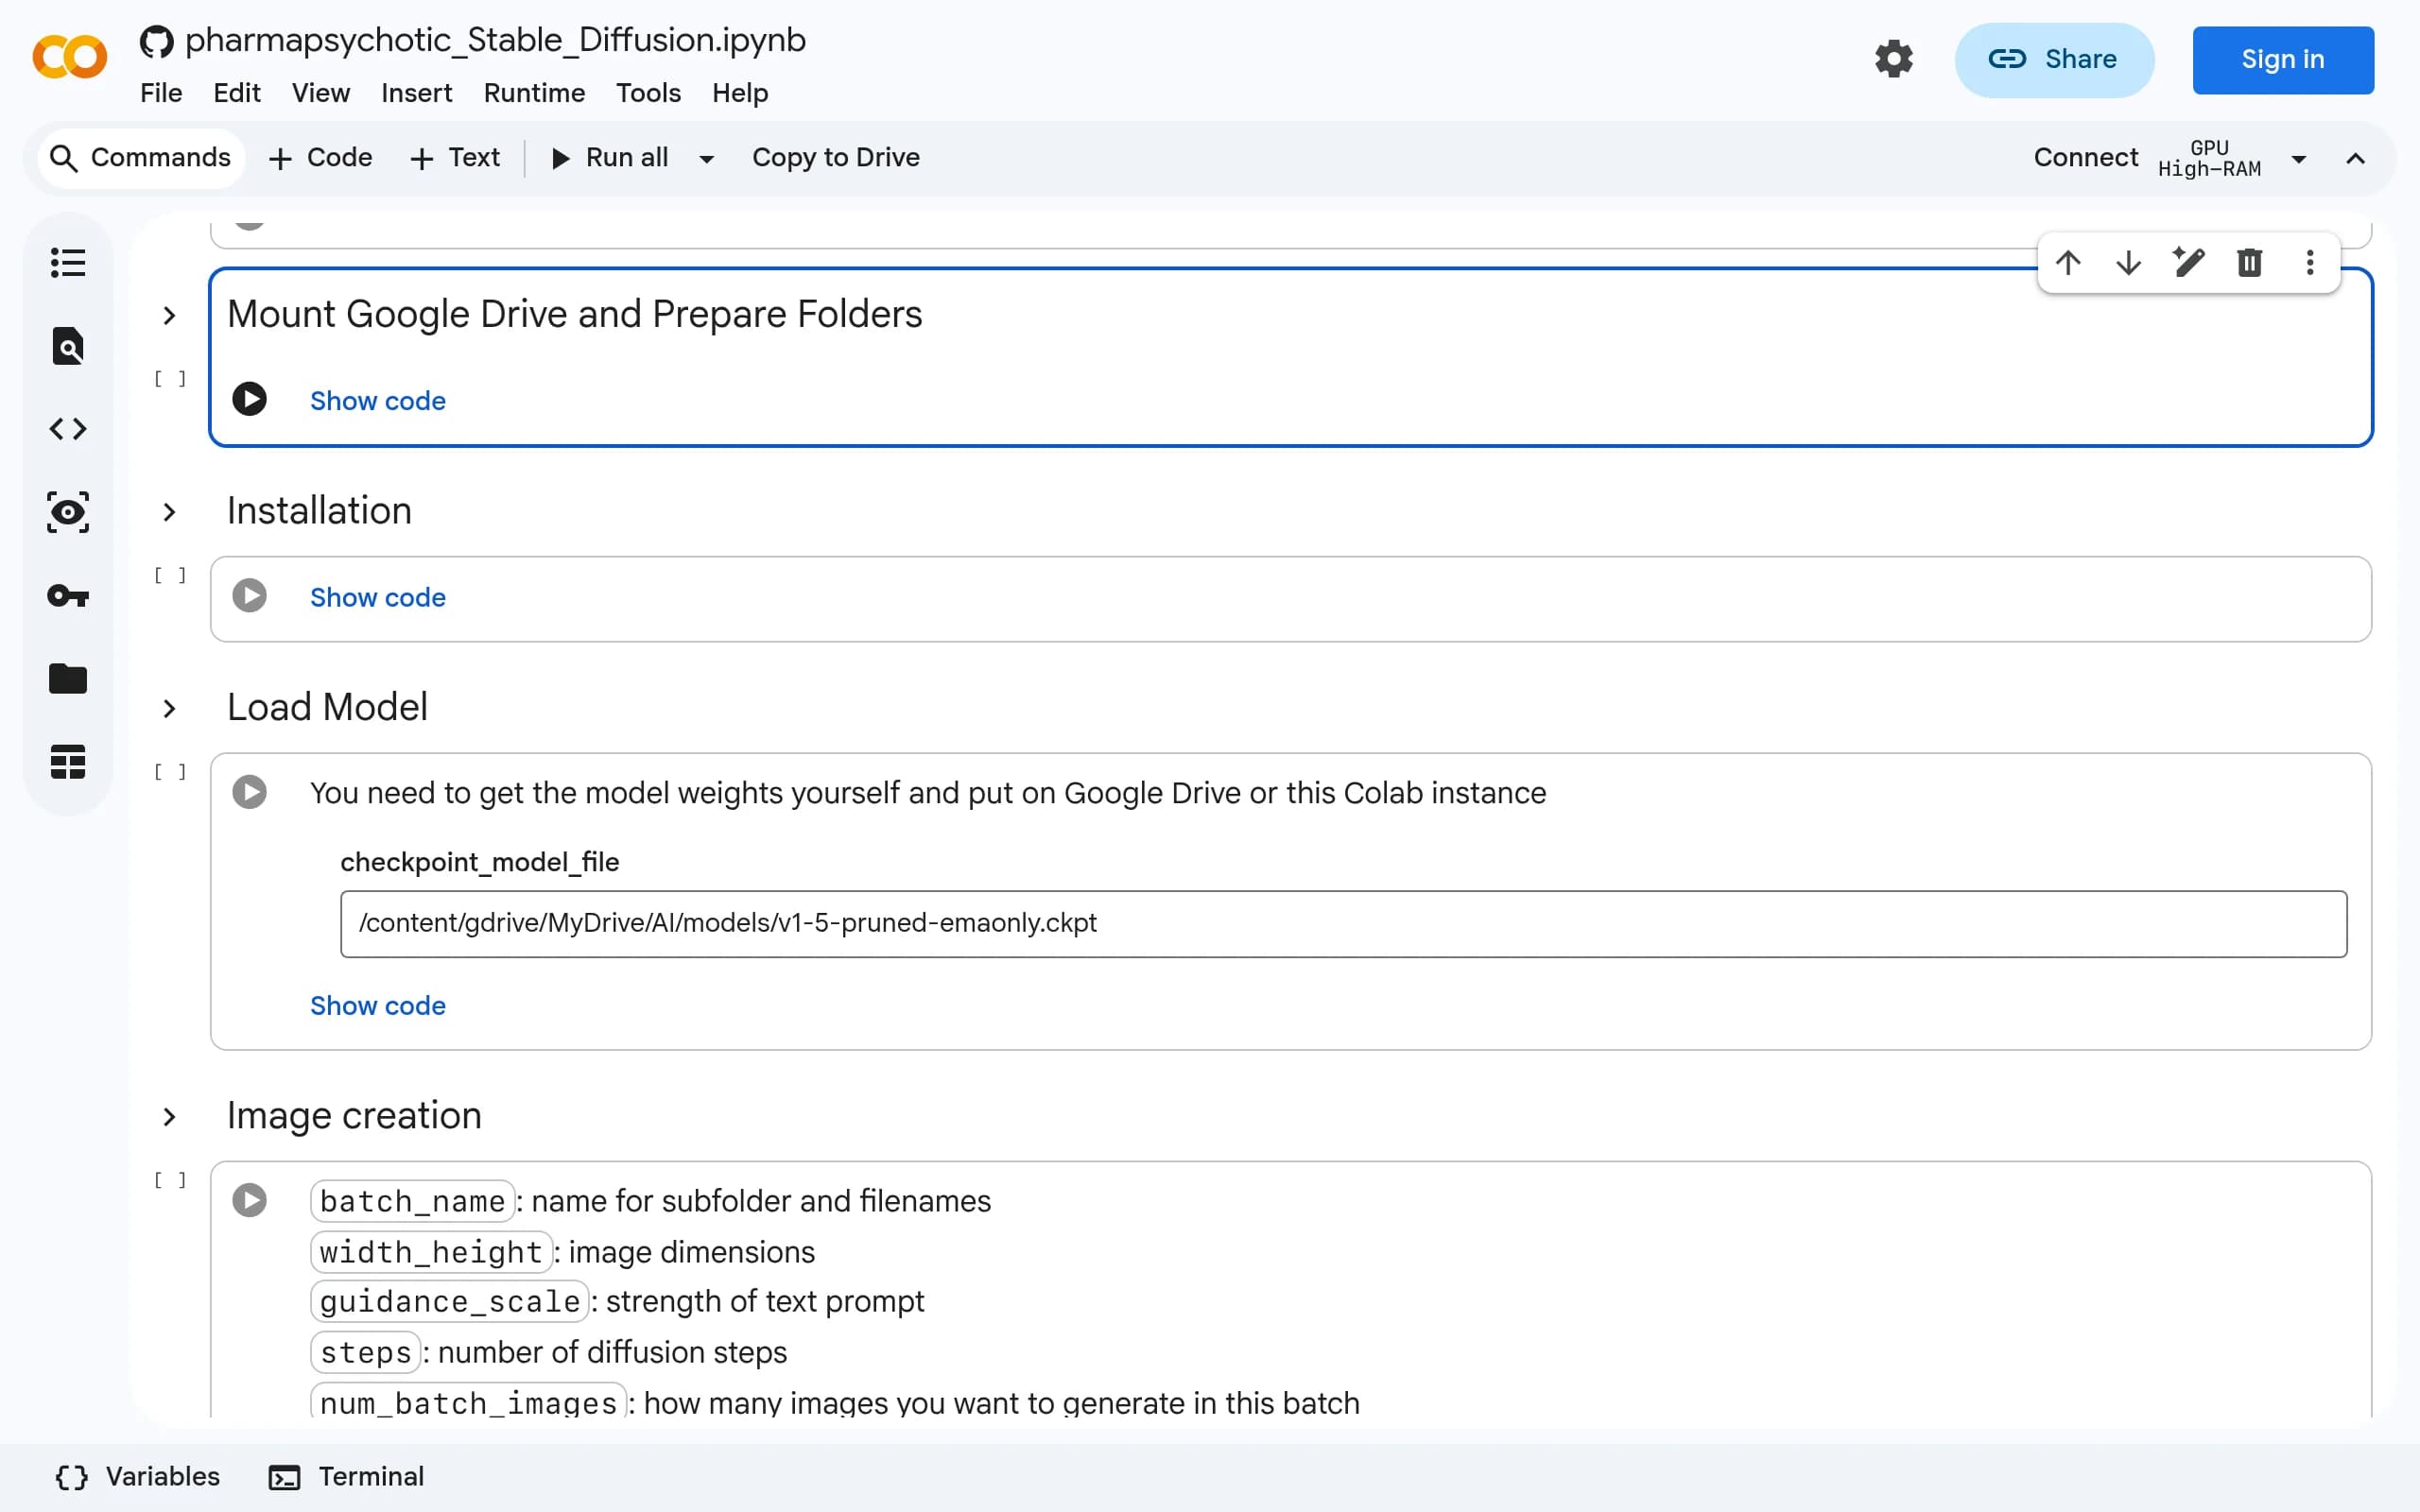Move selected cell up with arrow icon
This screenshot has width=2420, height=1512.
[2068, 263]
